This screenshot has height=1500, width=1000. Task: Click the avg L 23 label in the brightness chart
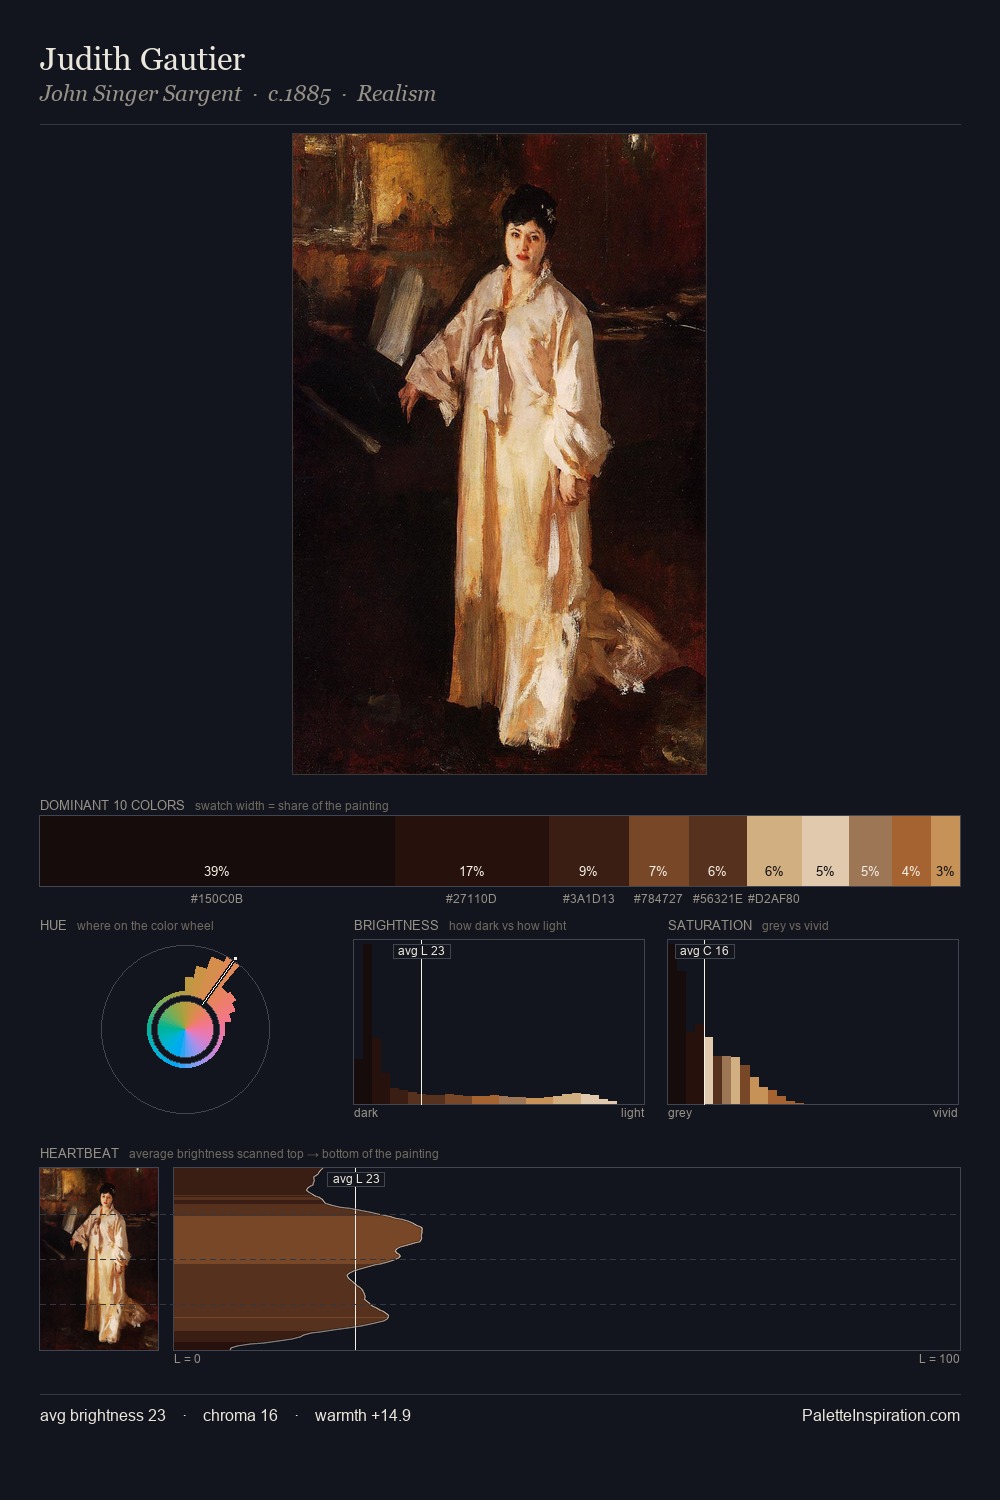coord(421,951)
